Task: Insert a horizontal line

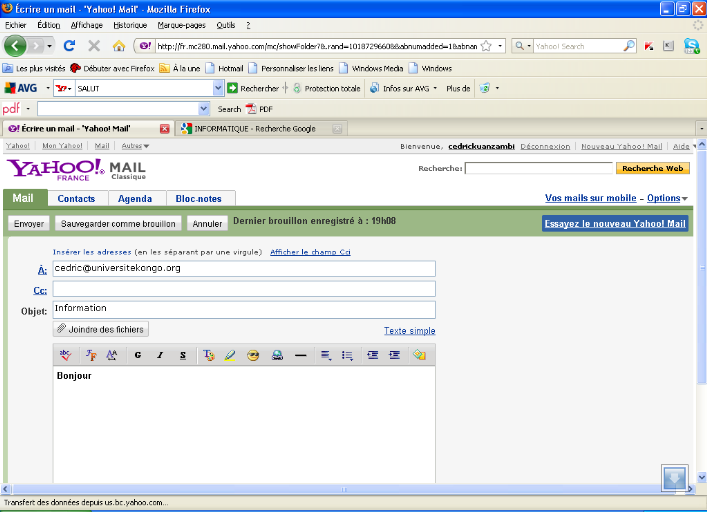Action: pos(300,356)
